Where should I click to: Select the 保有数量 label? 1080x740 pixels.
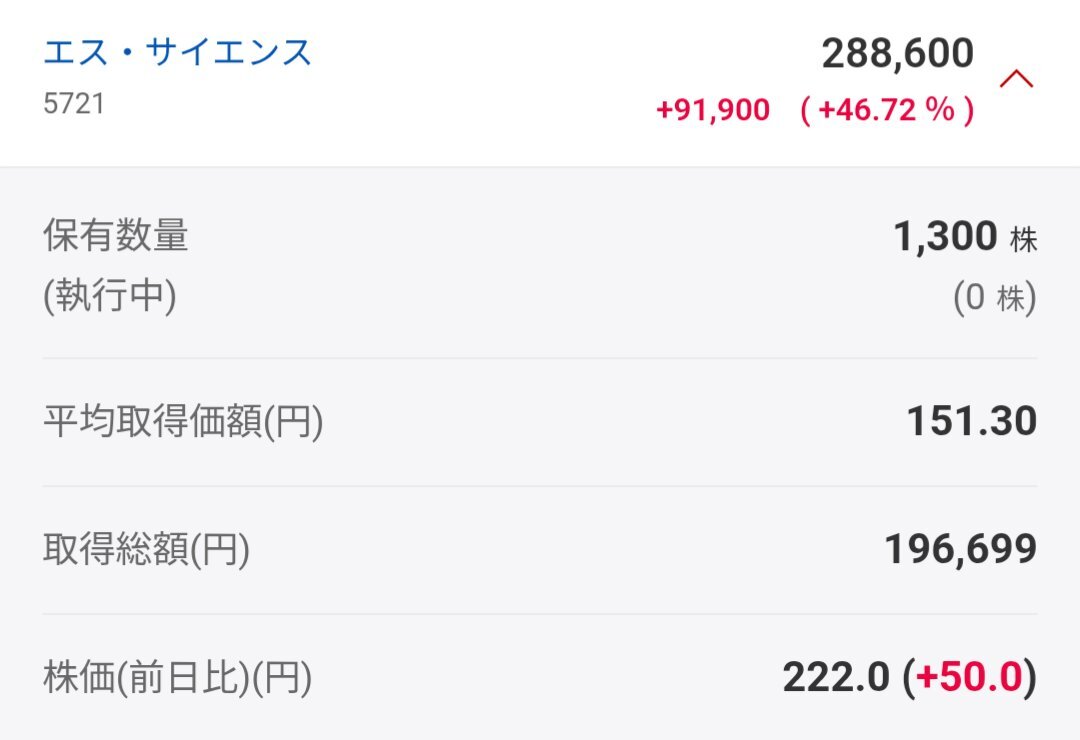coord(116,236)
